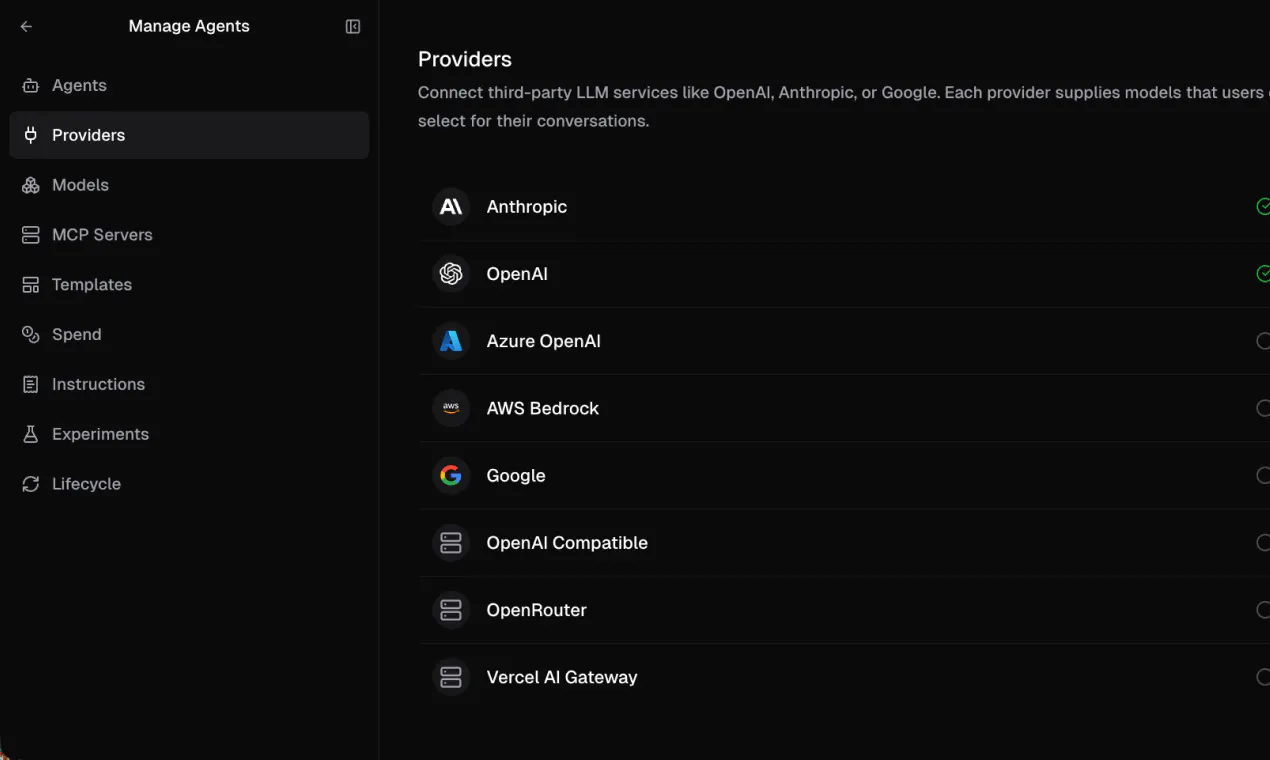Open the Lifecycle page
The height and width of the screenshot is (760, 1270).
[x=189, y=484]
